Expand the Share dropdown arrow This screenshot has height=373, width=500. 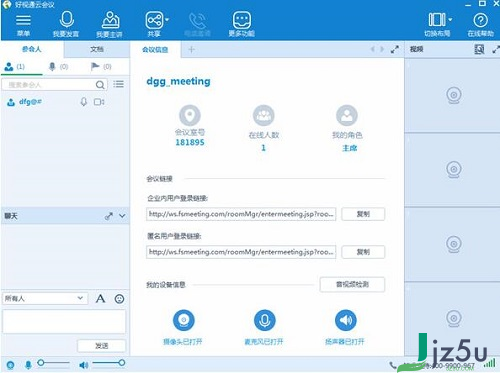pos(167,20)
